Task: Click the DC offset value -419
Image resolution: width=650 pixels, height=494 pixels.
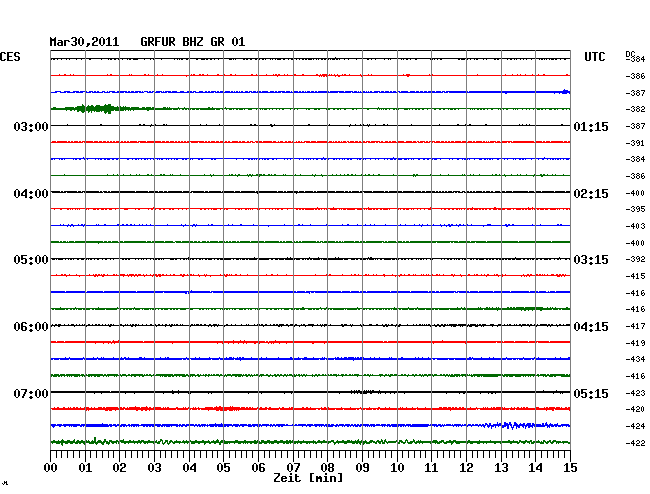Action: (x=635, y=343)
